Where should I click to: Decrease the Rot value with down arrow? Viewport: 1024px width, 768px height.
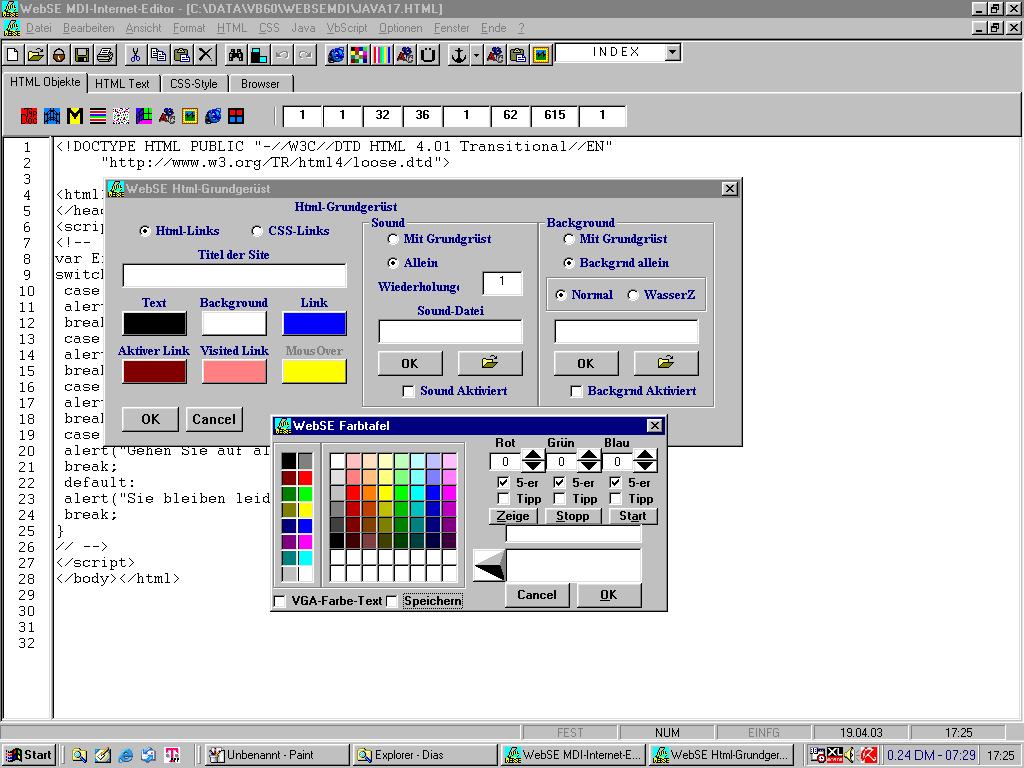click(533, 466)
